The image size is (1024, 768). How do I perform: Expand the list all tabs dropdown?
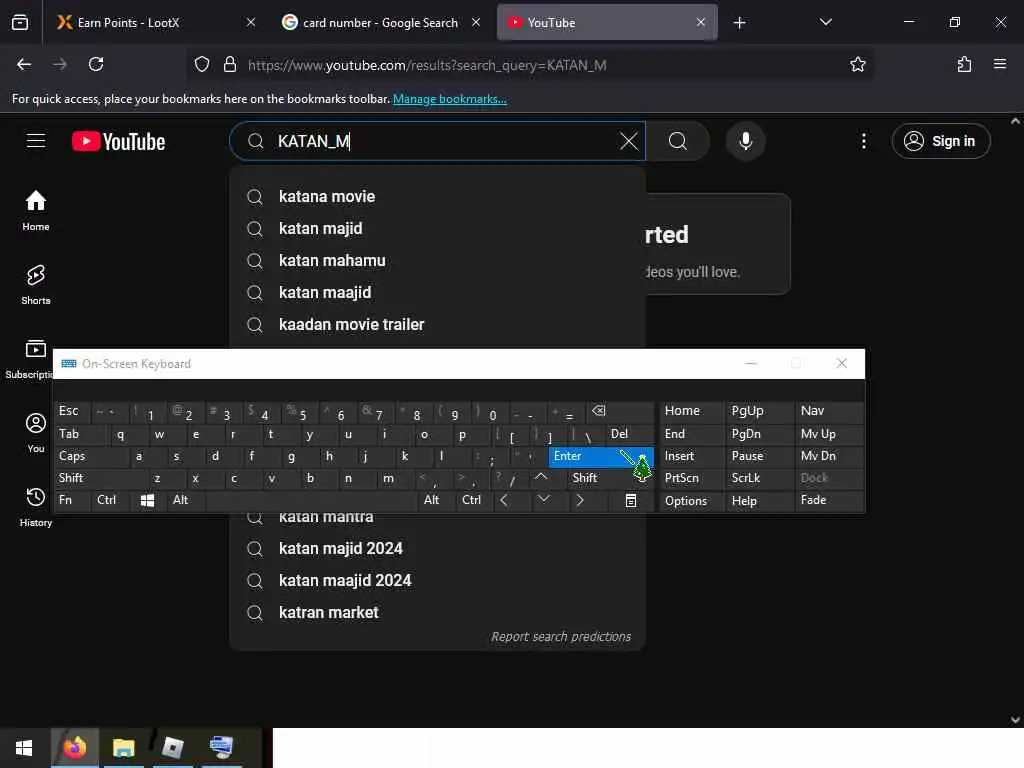(825, 22)
